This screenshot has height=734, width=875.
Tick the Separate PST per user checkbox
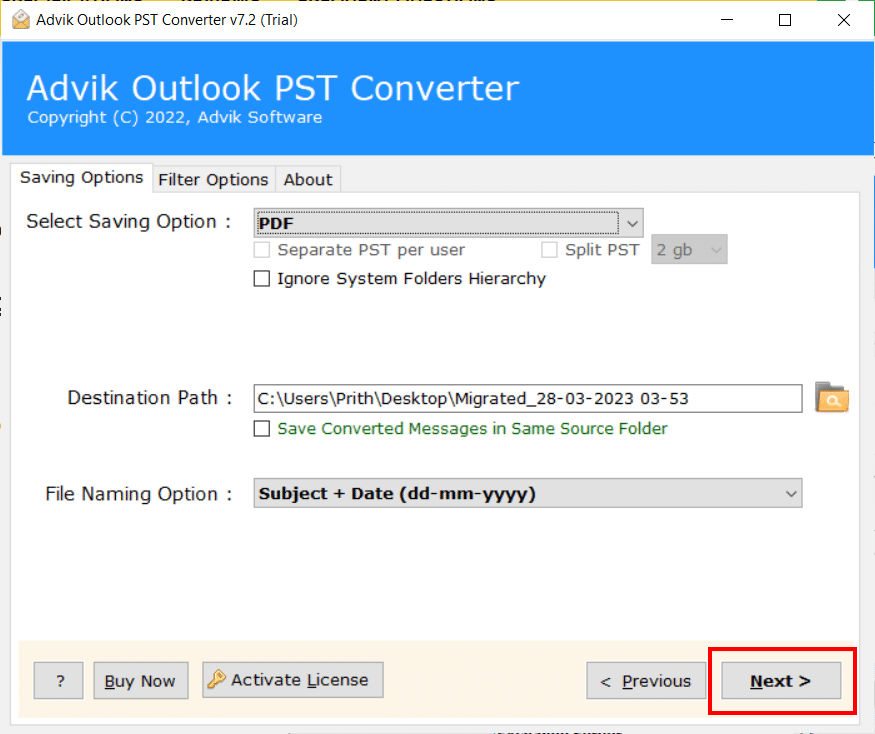tap(262, 250)
